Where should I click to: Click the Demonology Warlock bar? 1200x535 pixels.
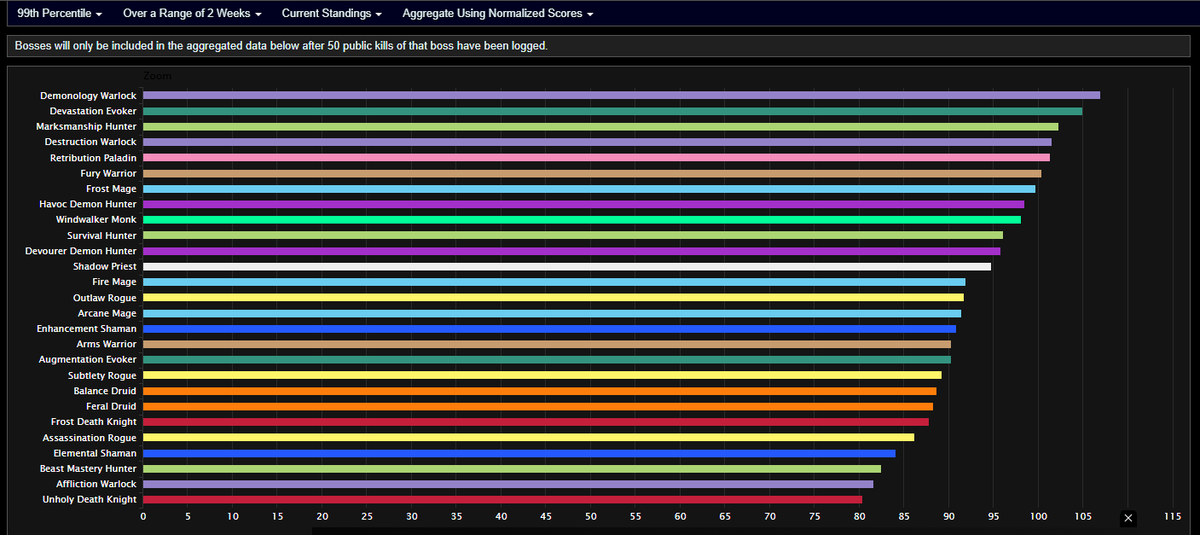tap(621, 95)
